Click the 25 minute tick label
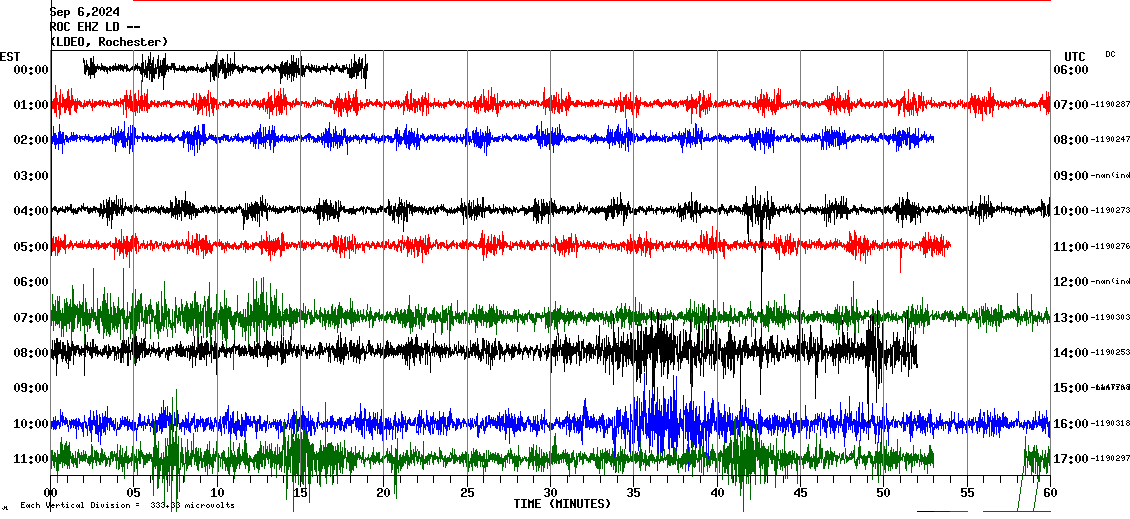This screenshot has height=519, width=1130. click(467, 493)
